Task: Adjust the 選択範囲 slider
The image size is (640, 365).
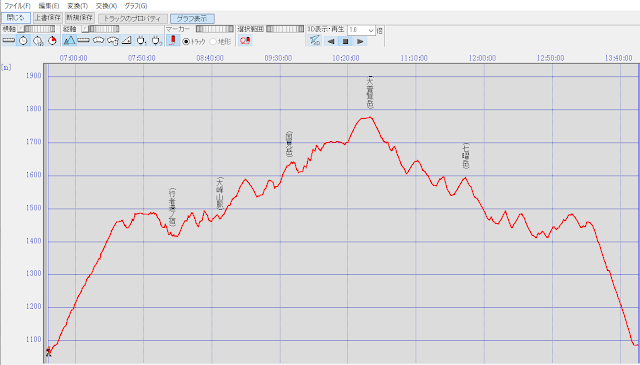Action: point(285,29)
